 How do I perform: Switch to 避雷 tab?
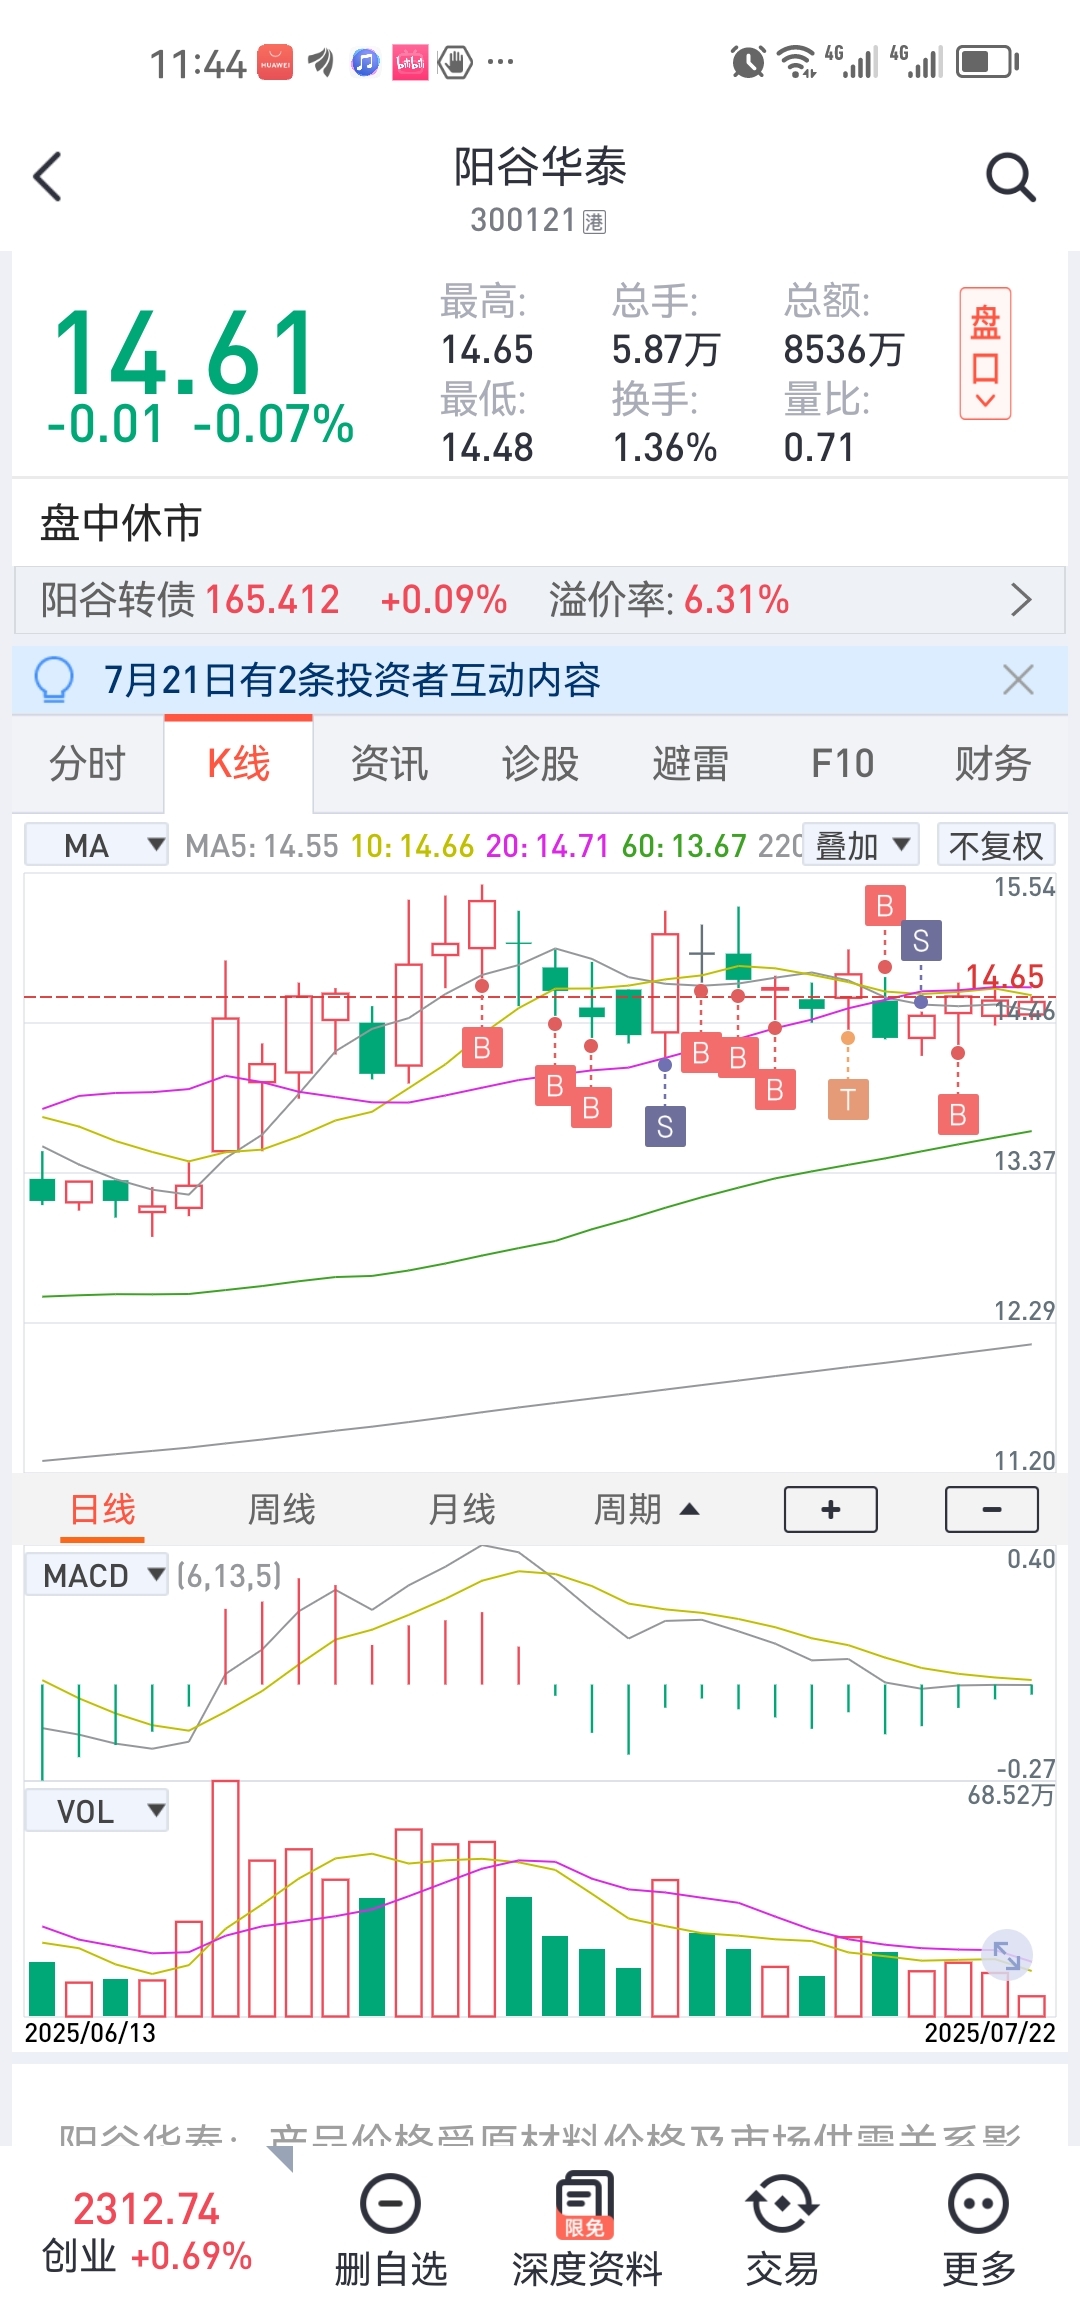[x=690, y=764]
